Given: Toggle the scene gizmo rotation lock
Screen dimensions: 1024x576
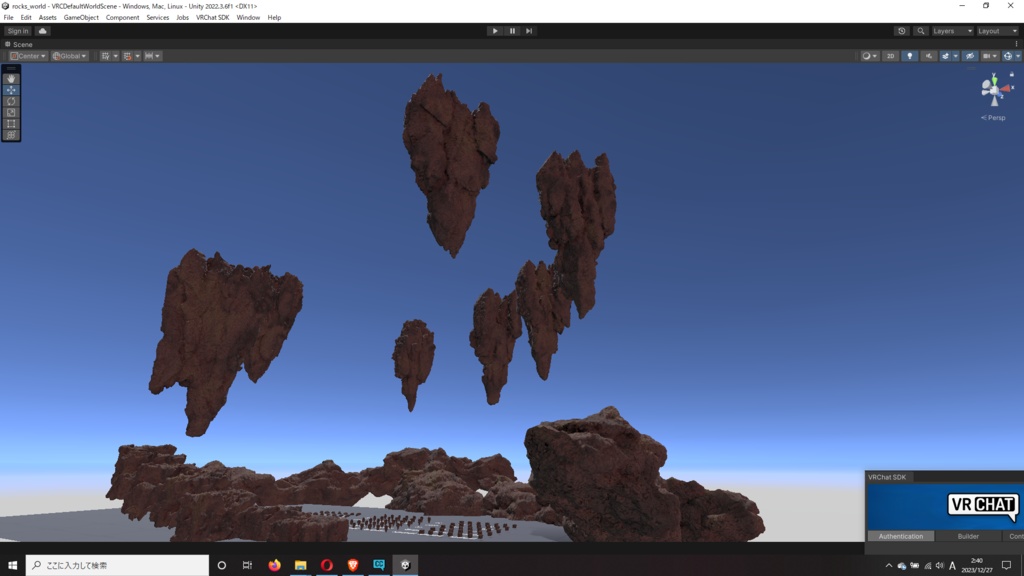Looking at the screenshot, I should (x=1012, y=74).
